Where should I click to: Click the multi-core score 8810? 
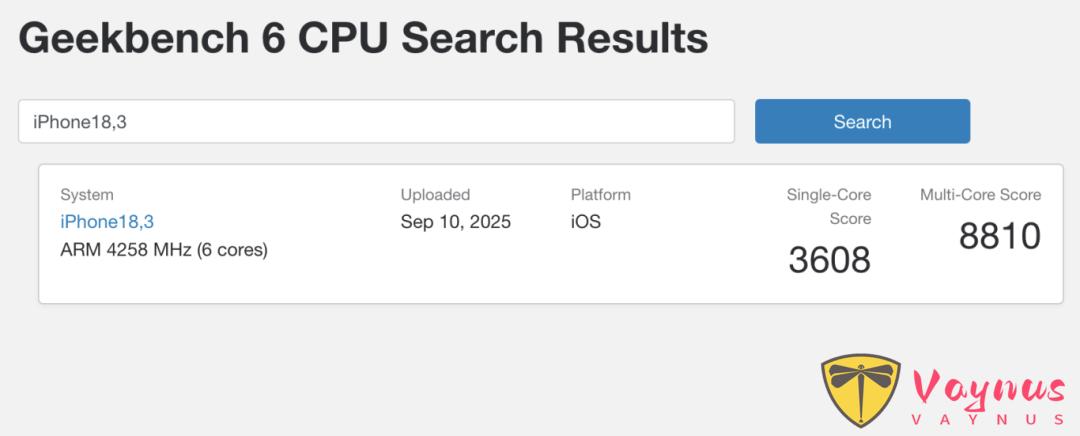pos(999,236)
